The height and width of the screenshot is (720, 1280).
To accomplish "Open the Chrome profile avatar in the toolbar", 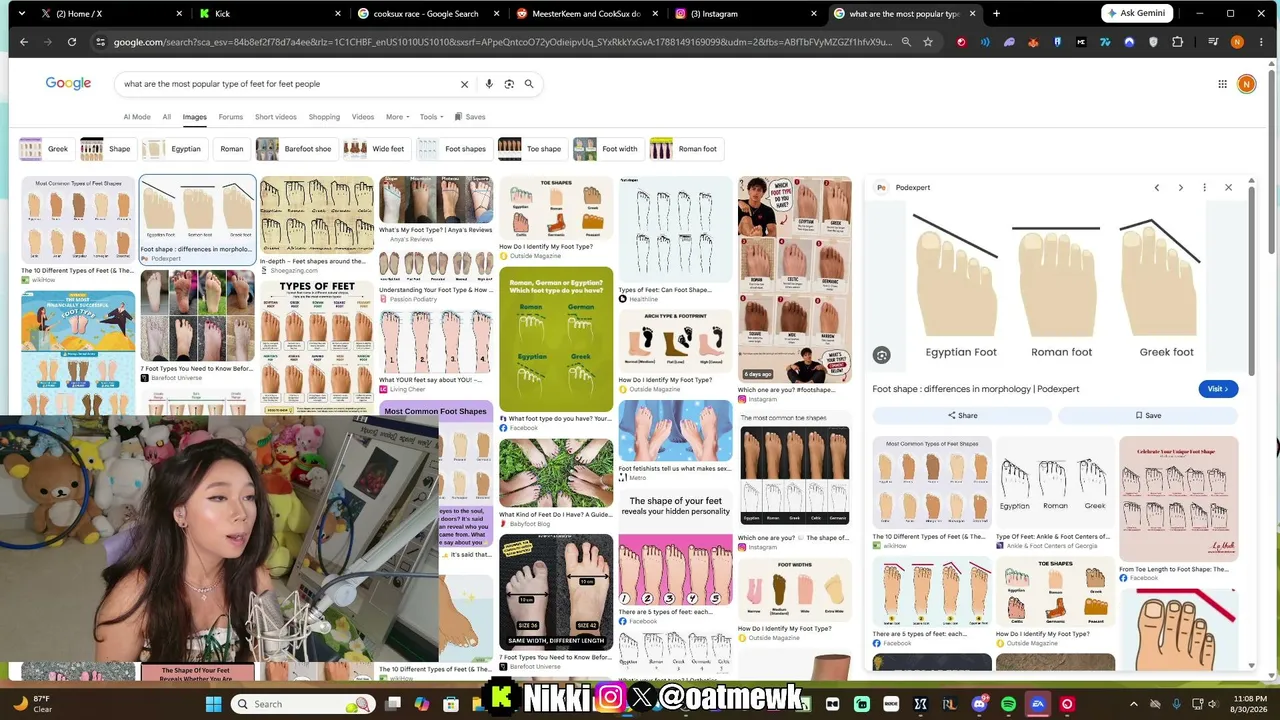I will pos(1237,42).
